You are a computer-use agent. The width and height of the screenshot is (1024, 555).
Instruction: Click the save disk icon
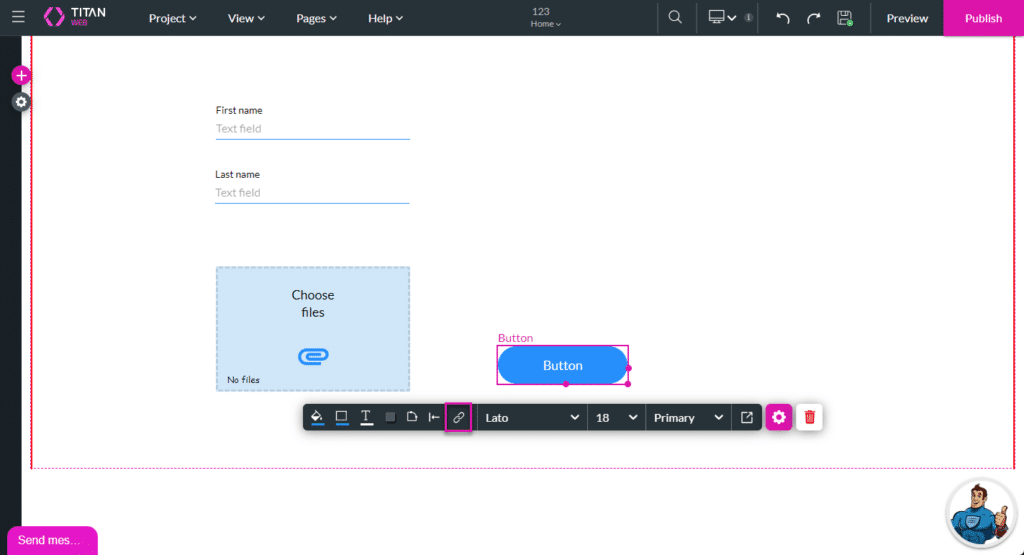pyautogui.click(x=844, y=18)
